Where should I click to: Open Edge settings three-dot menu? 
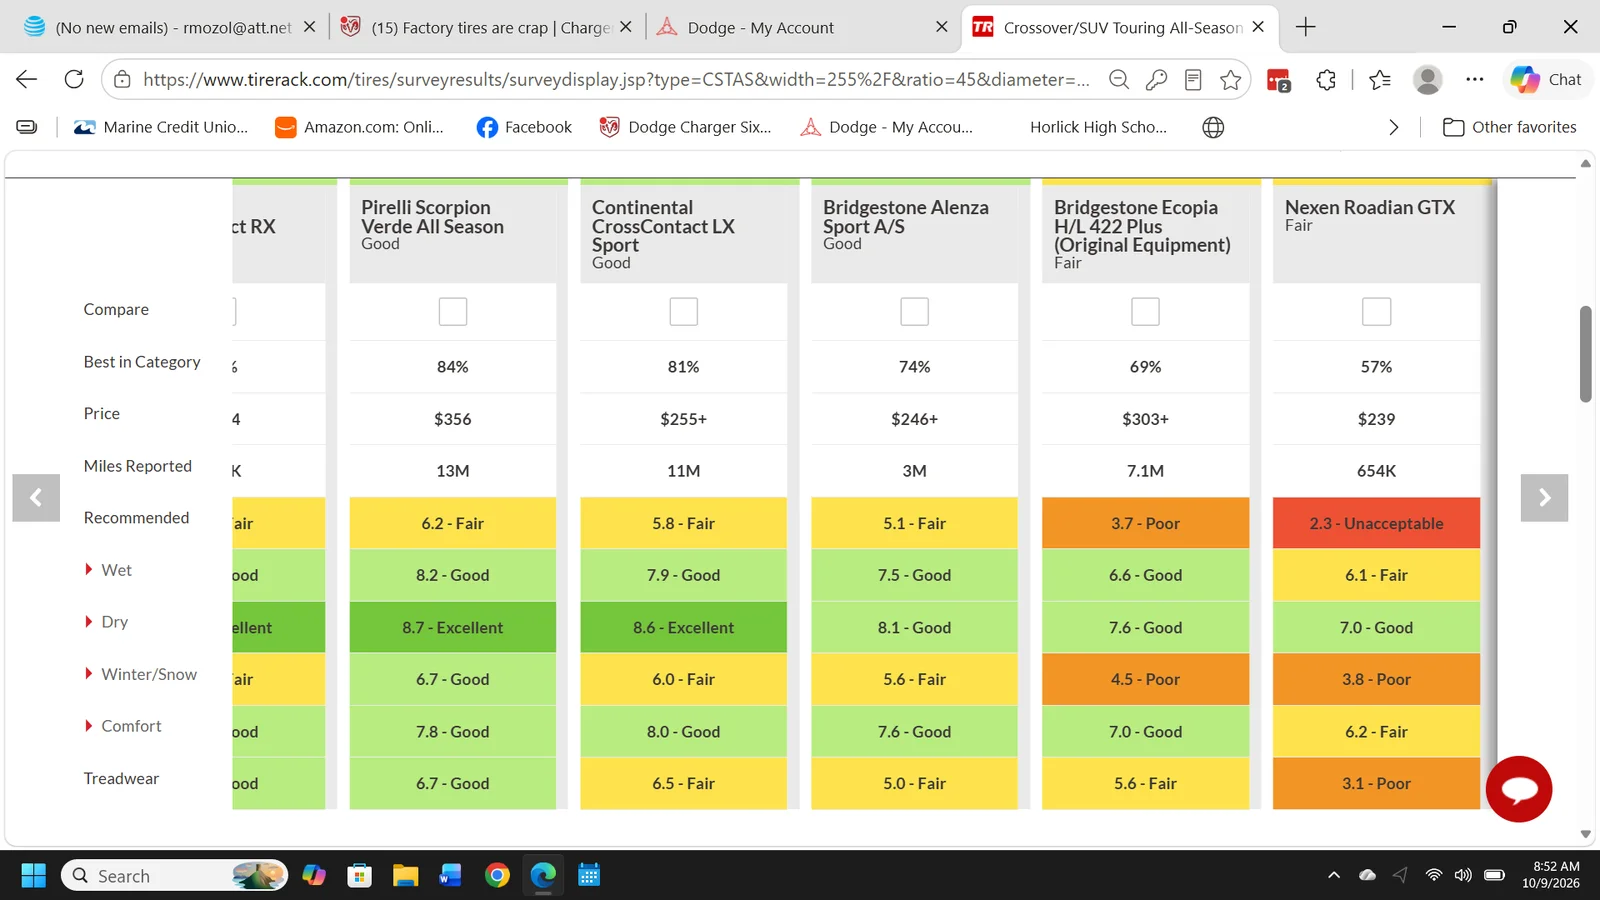(1475, 80)
